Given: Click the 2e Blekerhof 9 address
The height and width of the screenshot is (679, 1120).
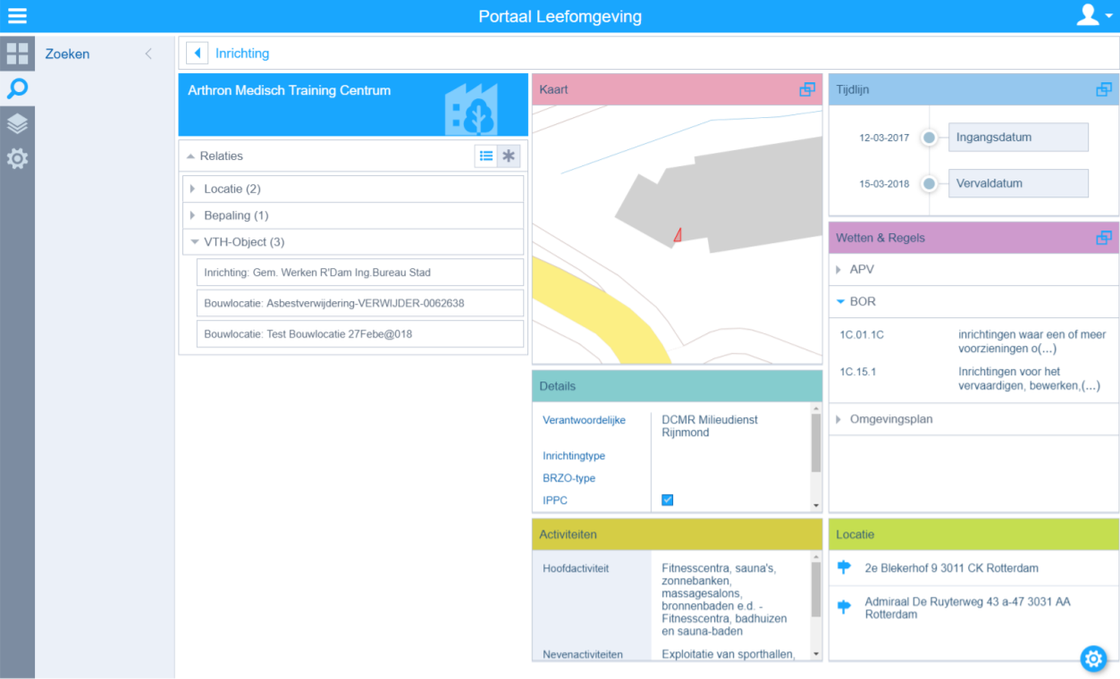Looking at the screenshot, I should point(951,568).
